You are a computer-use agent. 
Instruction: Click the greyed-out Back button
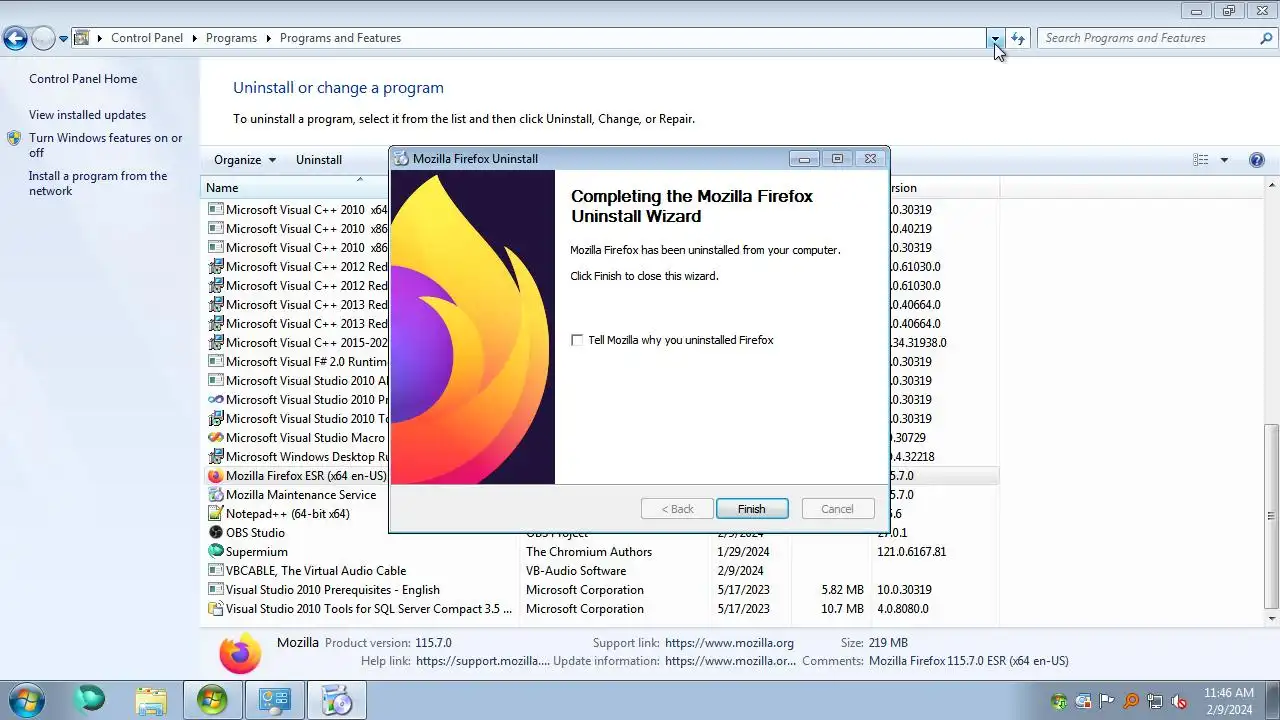[677, 509]
